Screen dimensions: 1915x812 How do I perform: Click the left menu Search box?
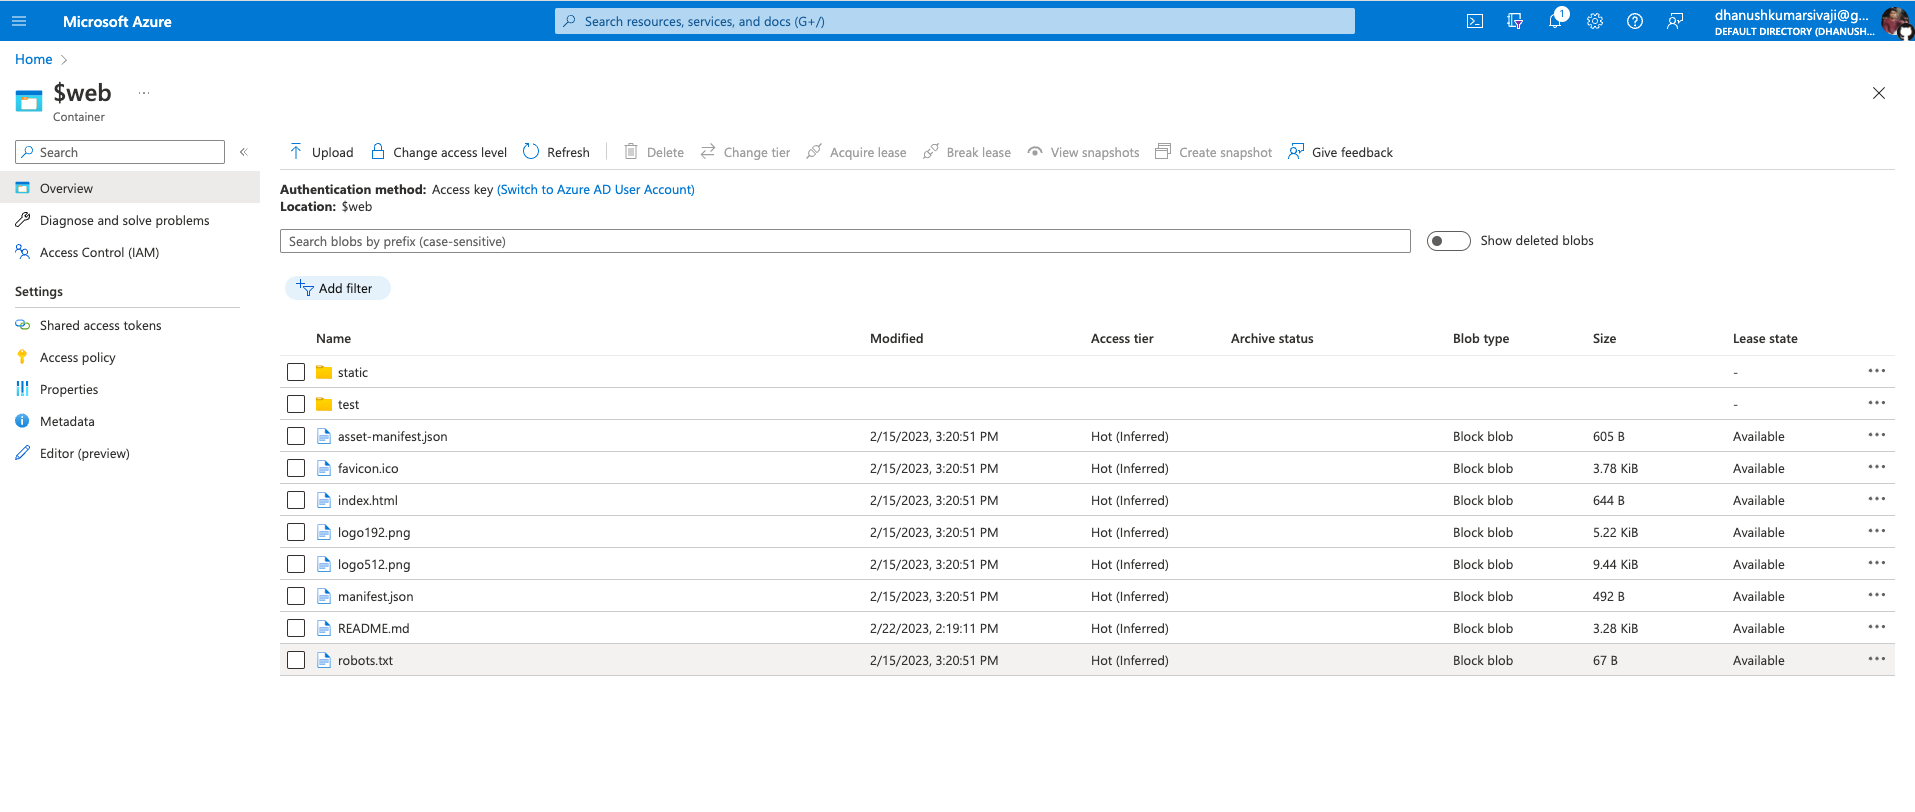point(120,152)
